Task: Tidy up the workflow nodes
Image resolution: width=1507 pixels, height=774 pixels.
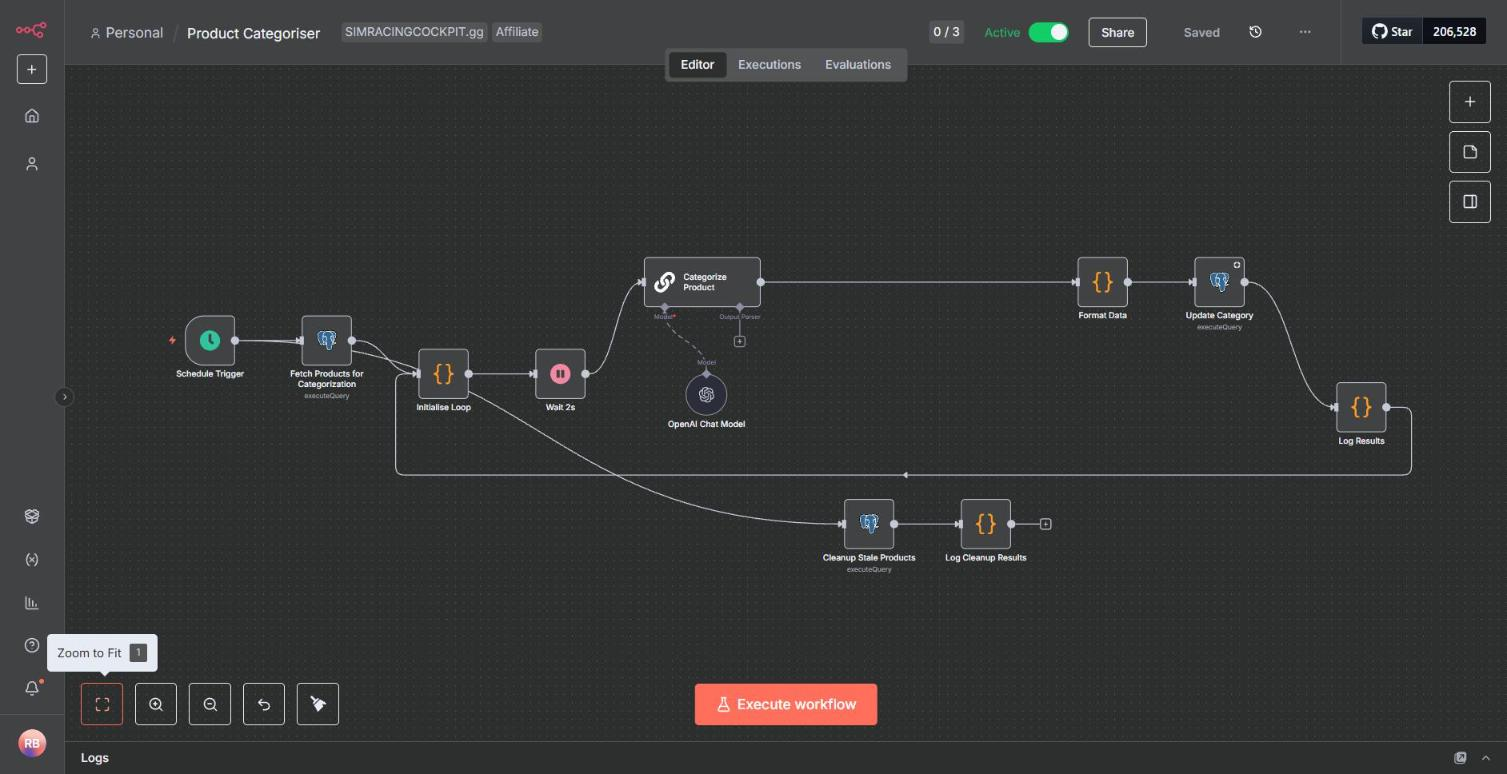Action: point(318,704)
